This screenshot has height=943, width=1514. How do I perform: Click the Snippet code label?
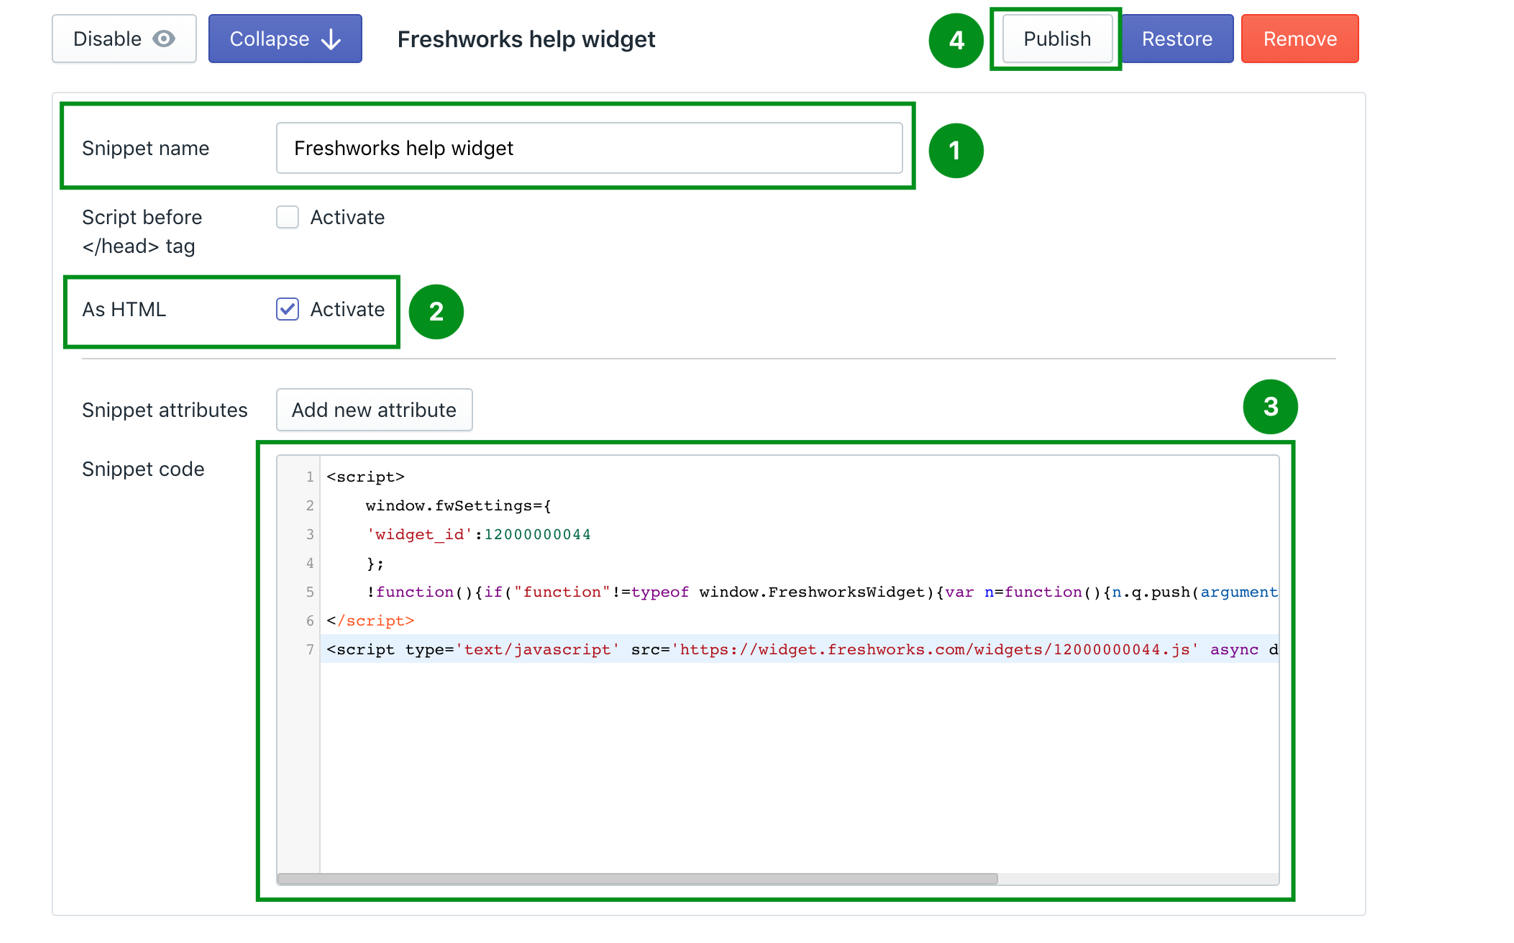click(143, 469)
